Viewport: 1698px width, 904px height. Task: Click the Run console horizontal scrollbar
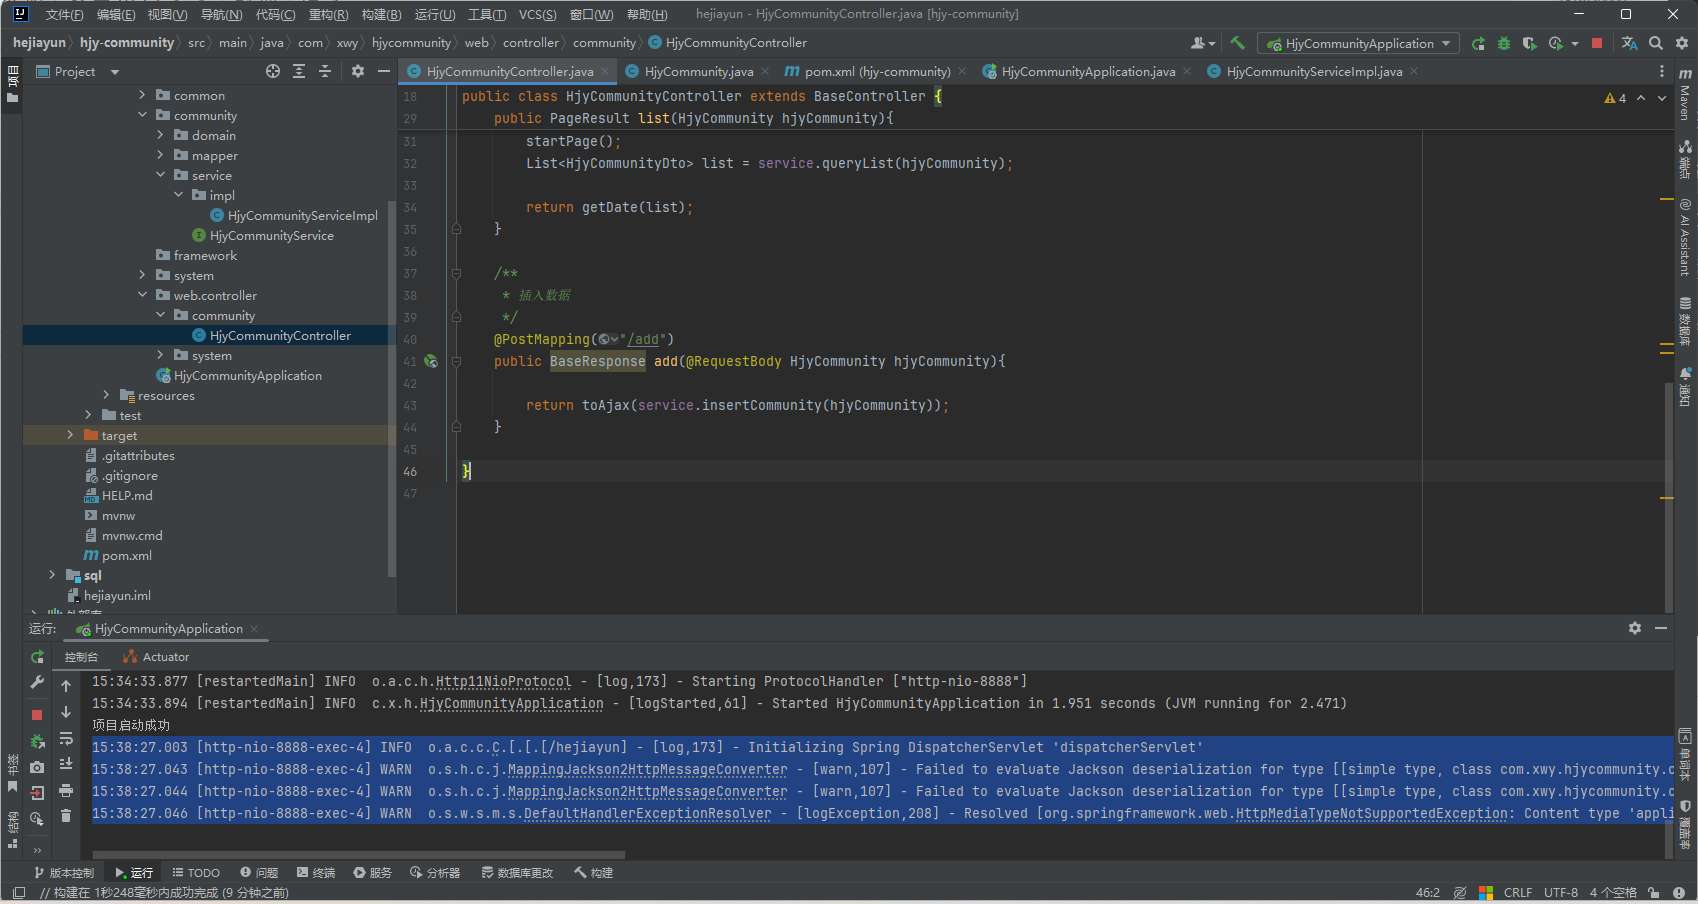358,855
